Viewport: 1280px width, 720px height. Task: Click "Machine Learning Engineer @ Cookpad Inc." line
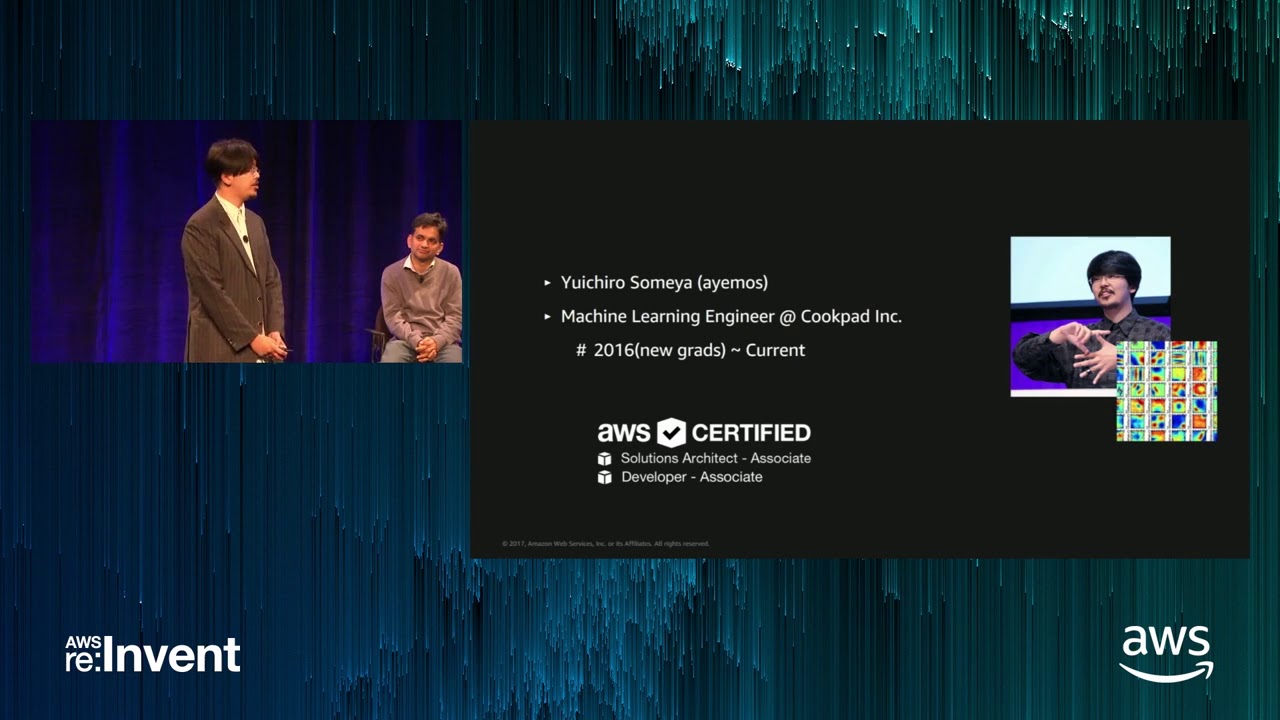(731, 316)
